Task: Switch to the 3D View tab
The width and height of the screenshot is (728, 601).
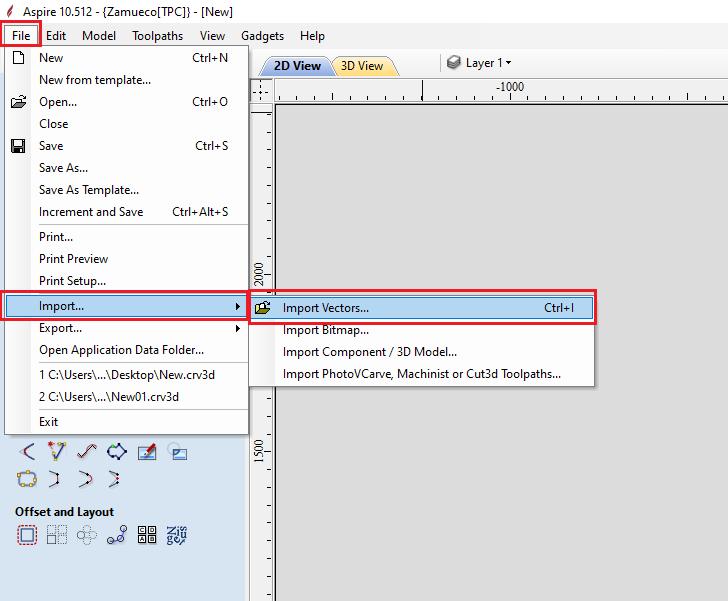Action: pyautogui.click(x=362, y=65)
